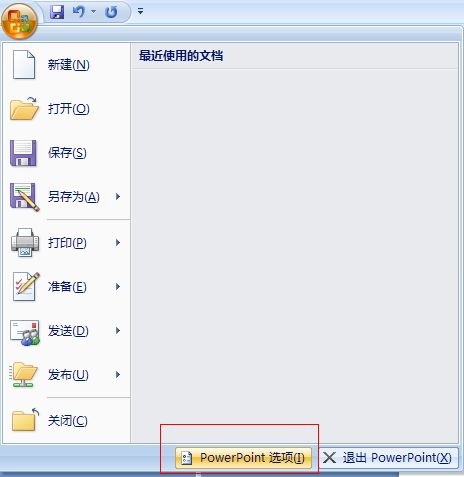Viewport: 464px width, 477px height.
Task: Open the Undo history dropdown arrow
Action: pyautogui.click(x=94, y=12)
